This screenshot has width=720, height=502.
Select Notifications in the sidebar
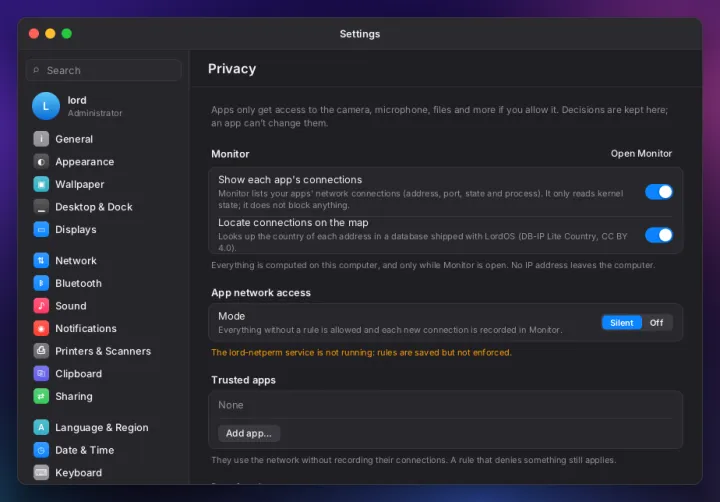point(86,328)
